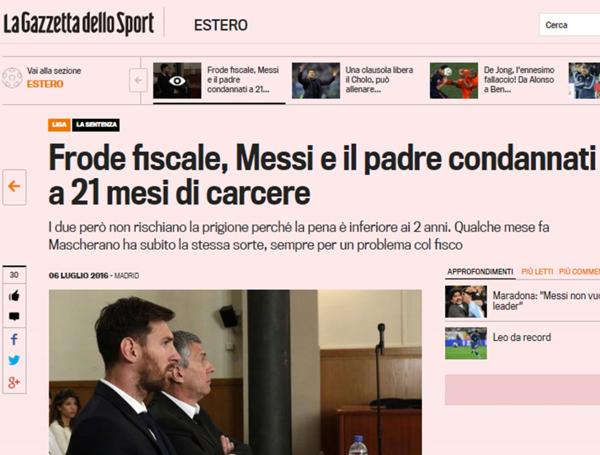Focus the Cerca search field

point(569,25)
